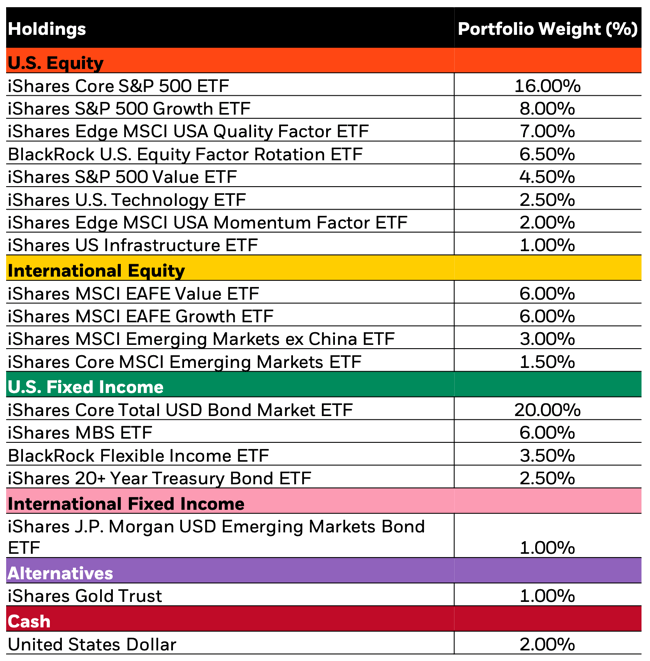Click the Holdings column header
Viewport: 650px width, 661px height.
tap(47, 29)
